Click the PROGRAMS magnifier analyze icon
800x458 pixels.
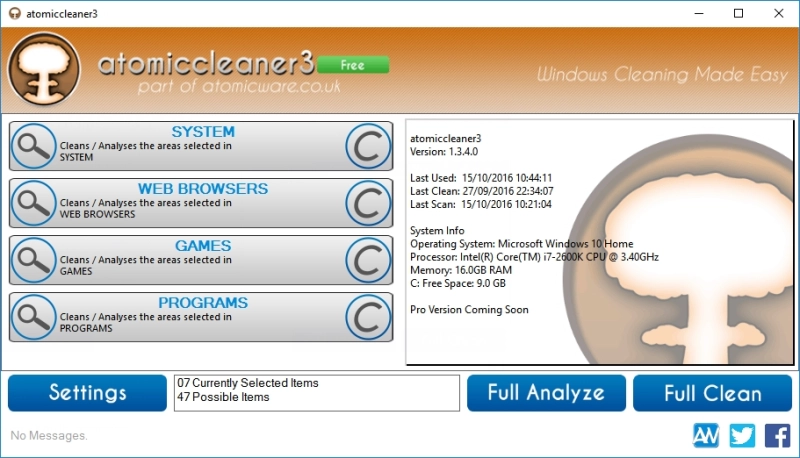pyautogui.click(x=34, y=317)
